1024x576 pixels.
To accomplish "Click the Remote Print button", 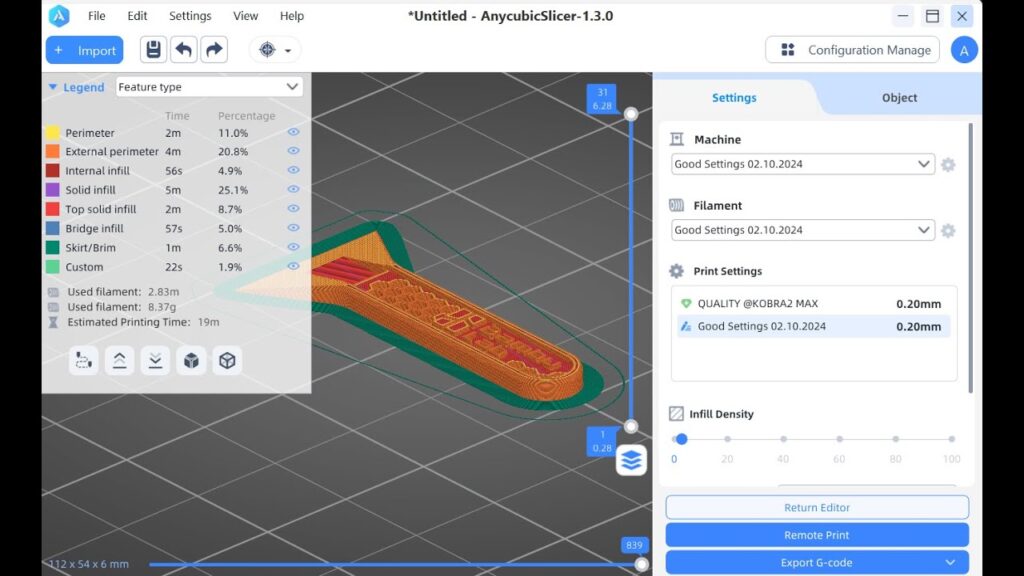I will [817, 535].
